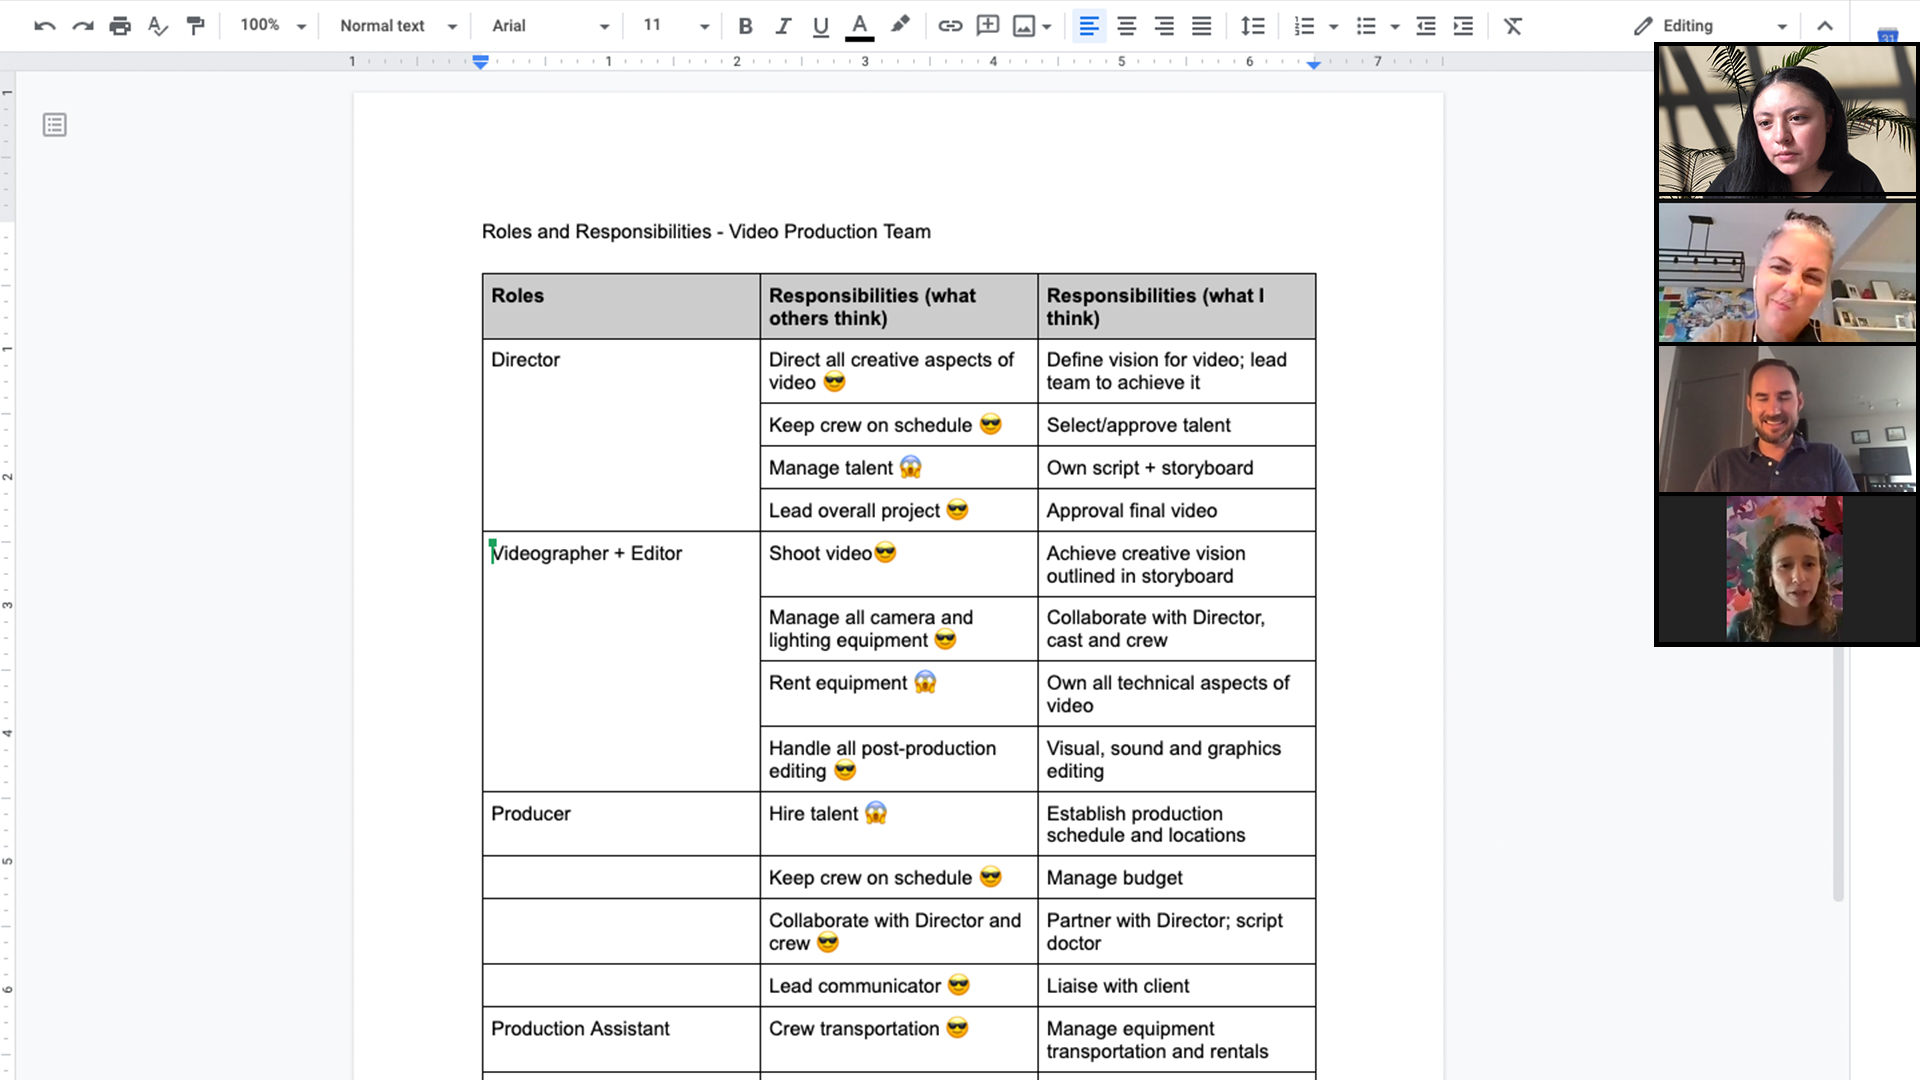This screenshot has width=1920, height=1080.
Task: Click the Numbered list icon
Action: coord(1303,25)
